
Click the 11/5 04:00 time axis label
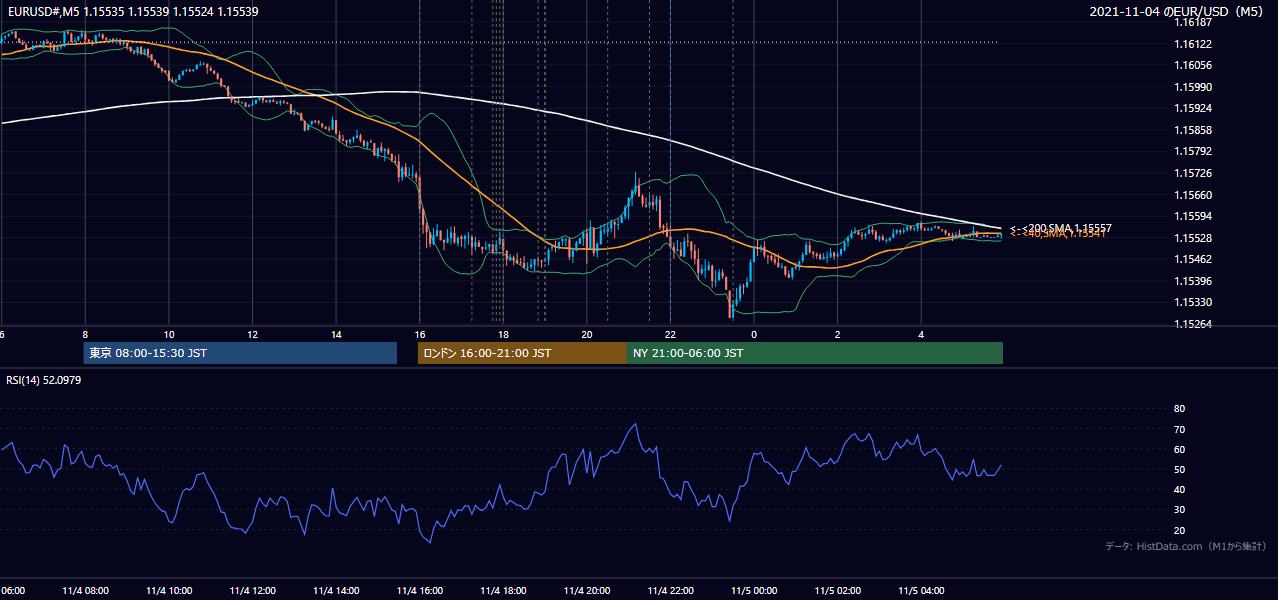[x=921, y=590]
